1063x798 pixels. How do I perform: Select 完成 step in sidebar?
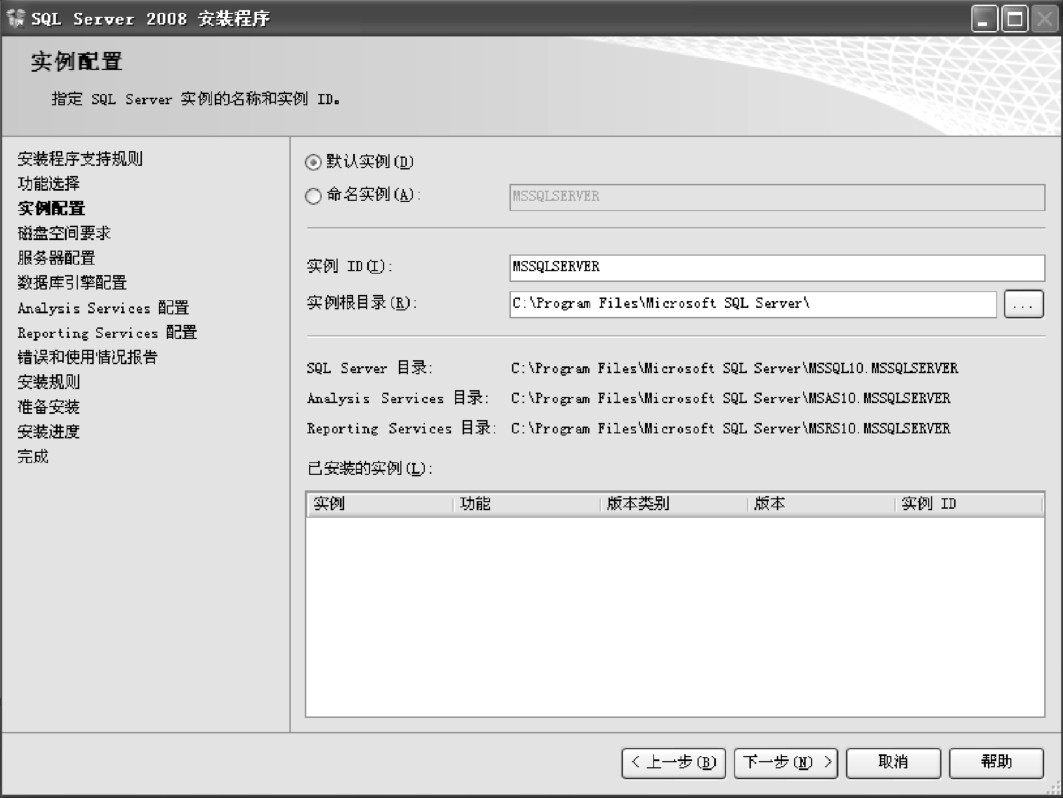(x=33, y=456)
